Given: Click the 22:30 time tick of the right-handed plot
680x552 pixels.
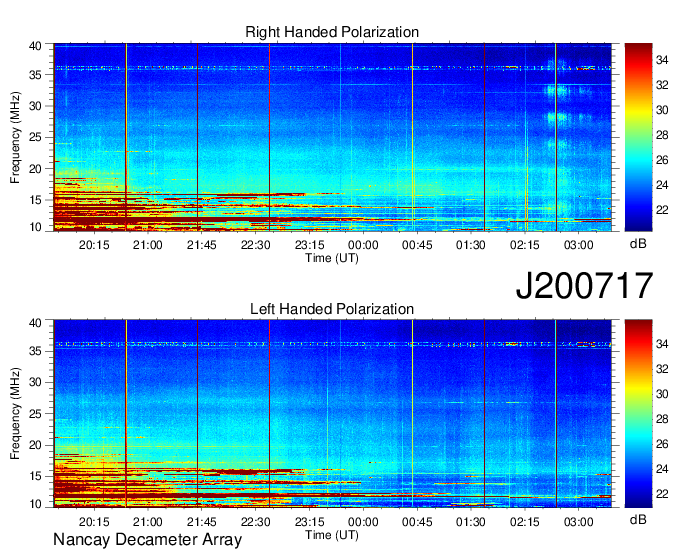Looking at the screenshot, I should pyautogui.click(x=255, y=245).
